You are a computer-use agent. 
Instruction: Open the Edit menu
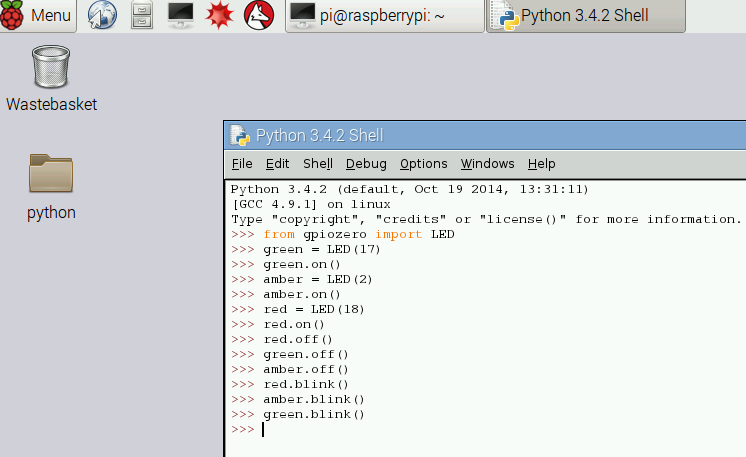tap(277, 164)
